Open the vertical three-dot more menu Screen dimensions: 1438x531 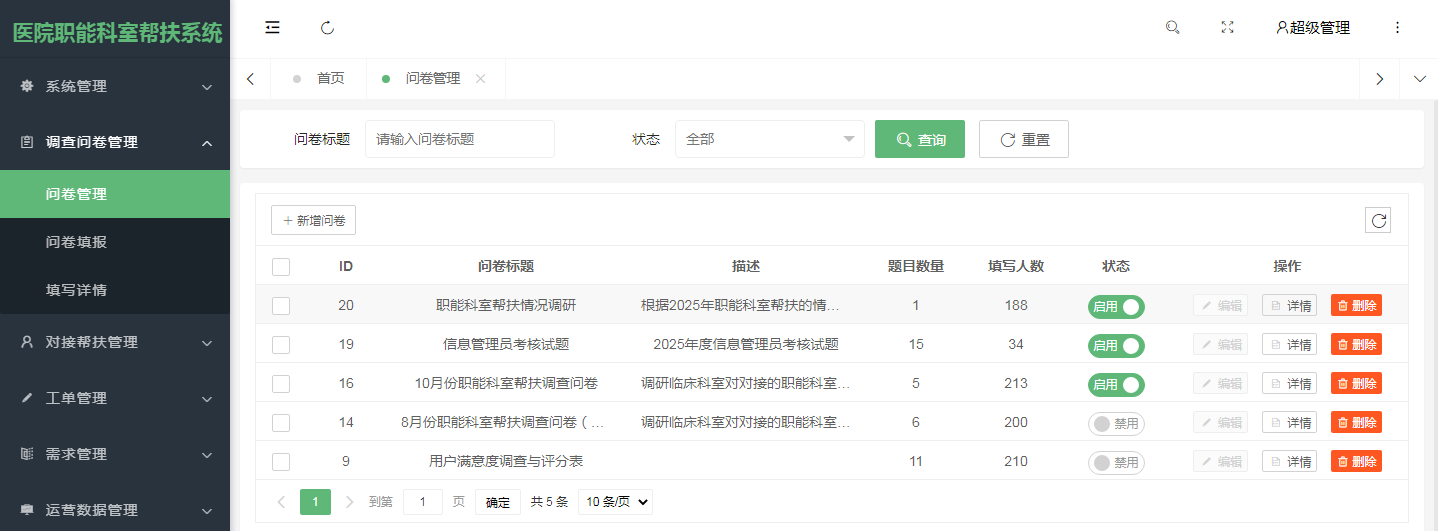(1397, 28)
